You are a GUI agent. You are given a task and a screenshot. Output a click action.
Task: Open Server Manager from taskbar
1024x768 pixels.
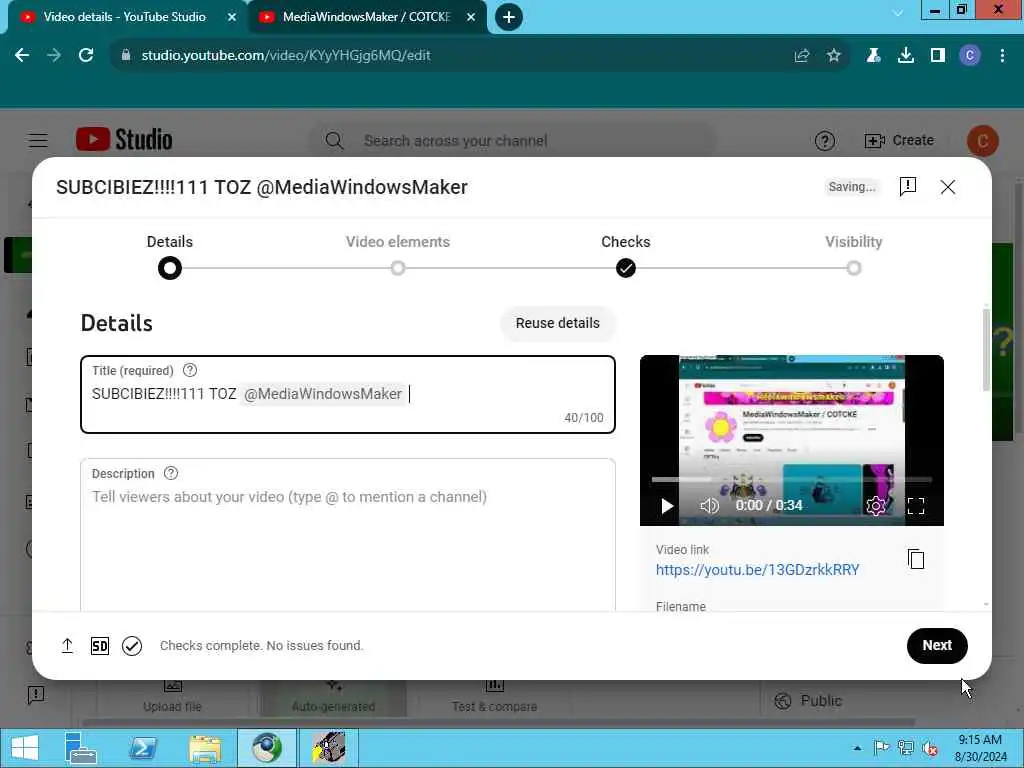81,748
